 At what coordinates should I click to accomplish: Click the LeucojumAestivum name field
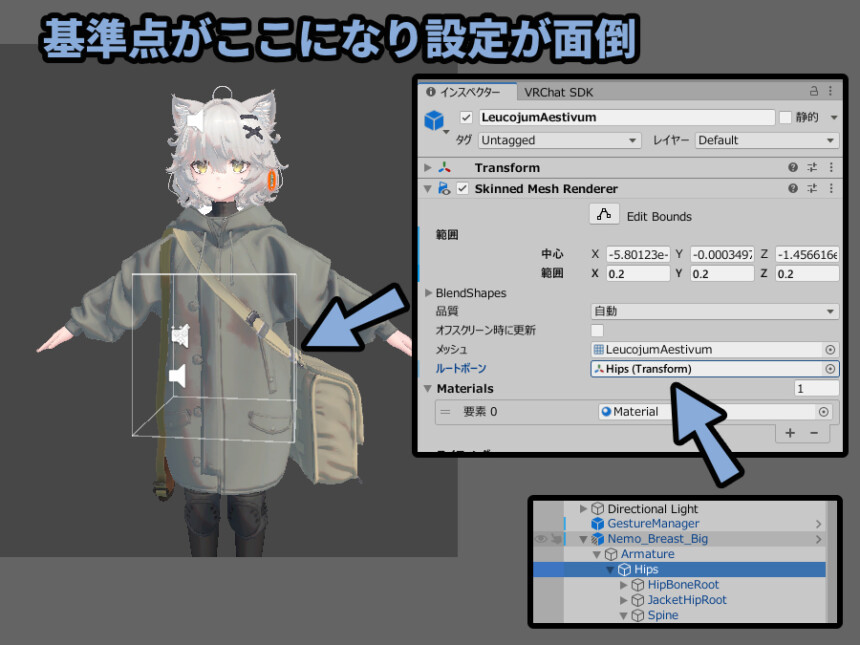(x=626, y=117)
